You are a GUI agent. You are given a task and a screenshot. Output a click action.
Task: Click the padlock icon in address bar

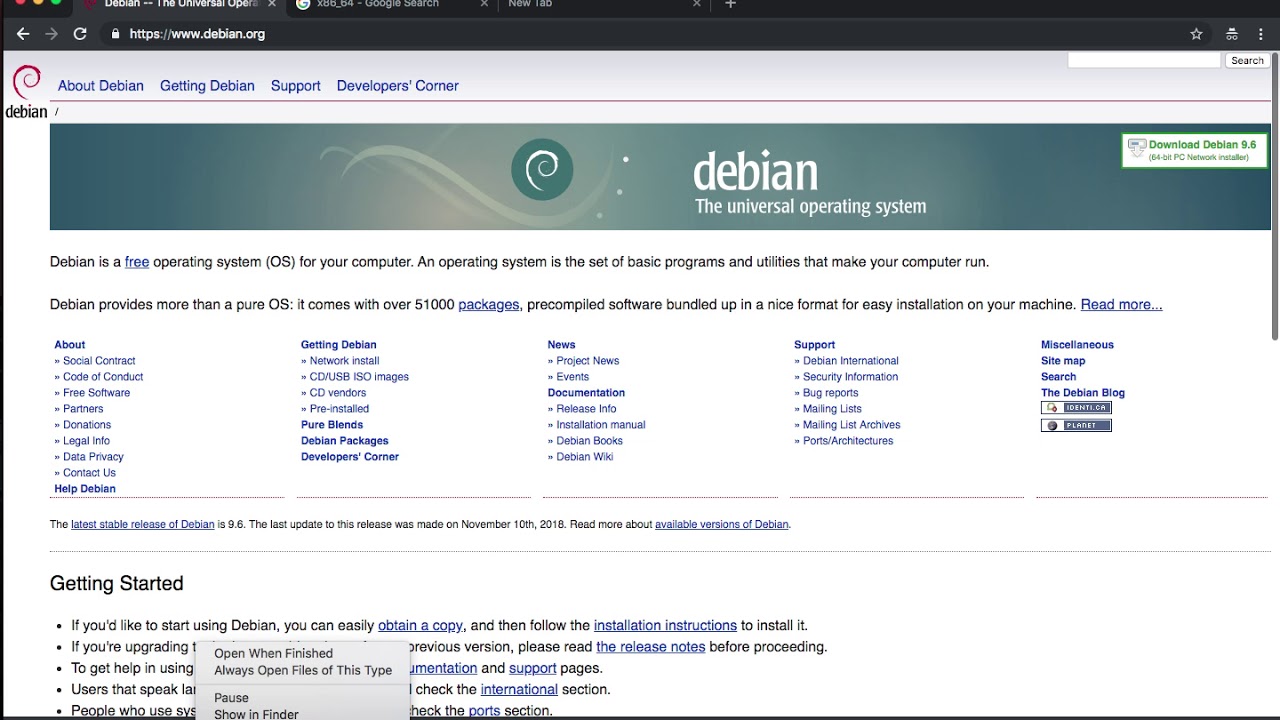(x=115, y=34)
